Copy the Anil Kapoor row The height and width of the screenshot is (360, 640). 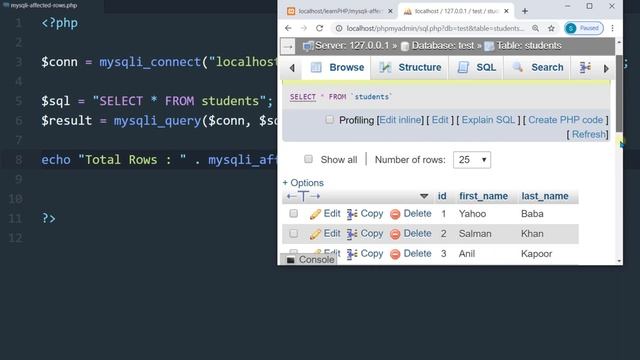point(365,254)
